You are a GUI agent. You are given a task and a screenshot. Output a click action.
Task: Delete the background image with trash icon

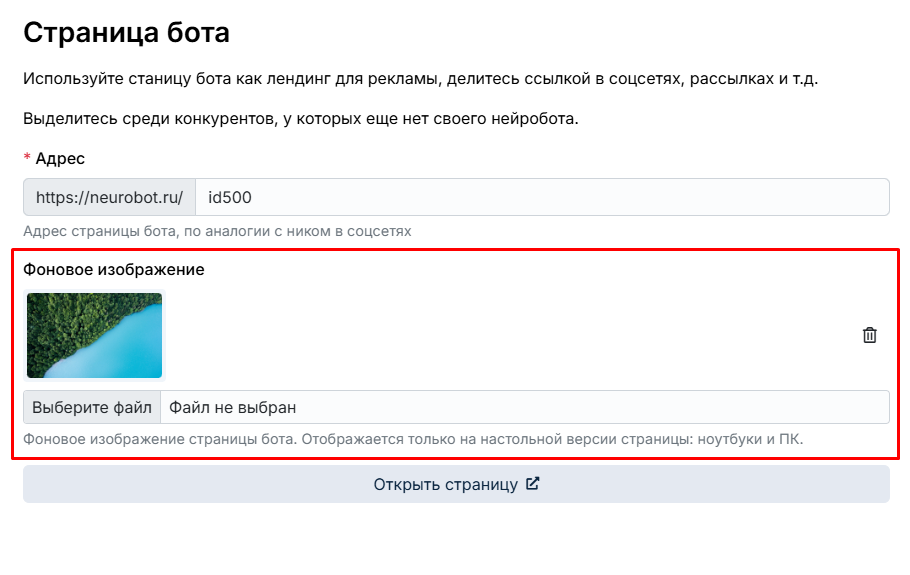[869, 335]
